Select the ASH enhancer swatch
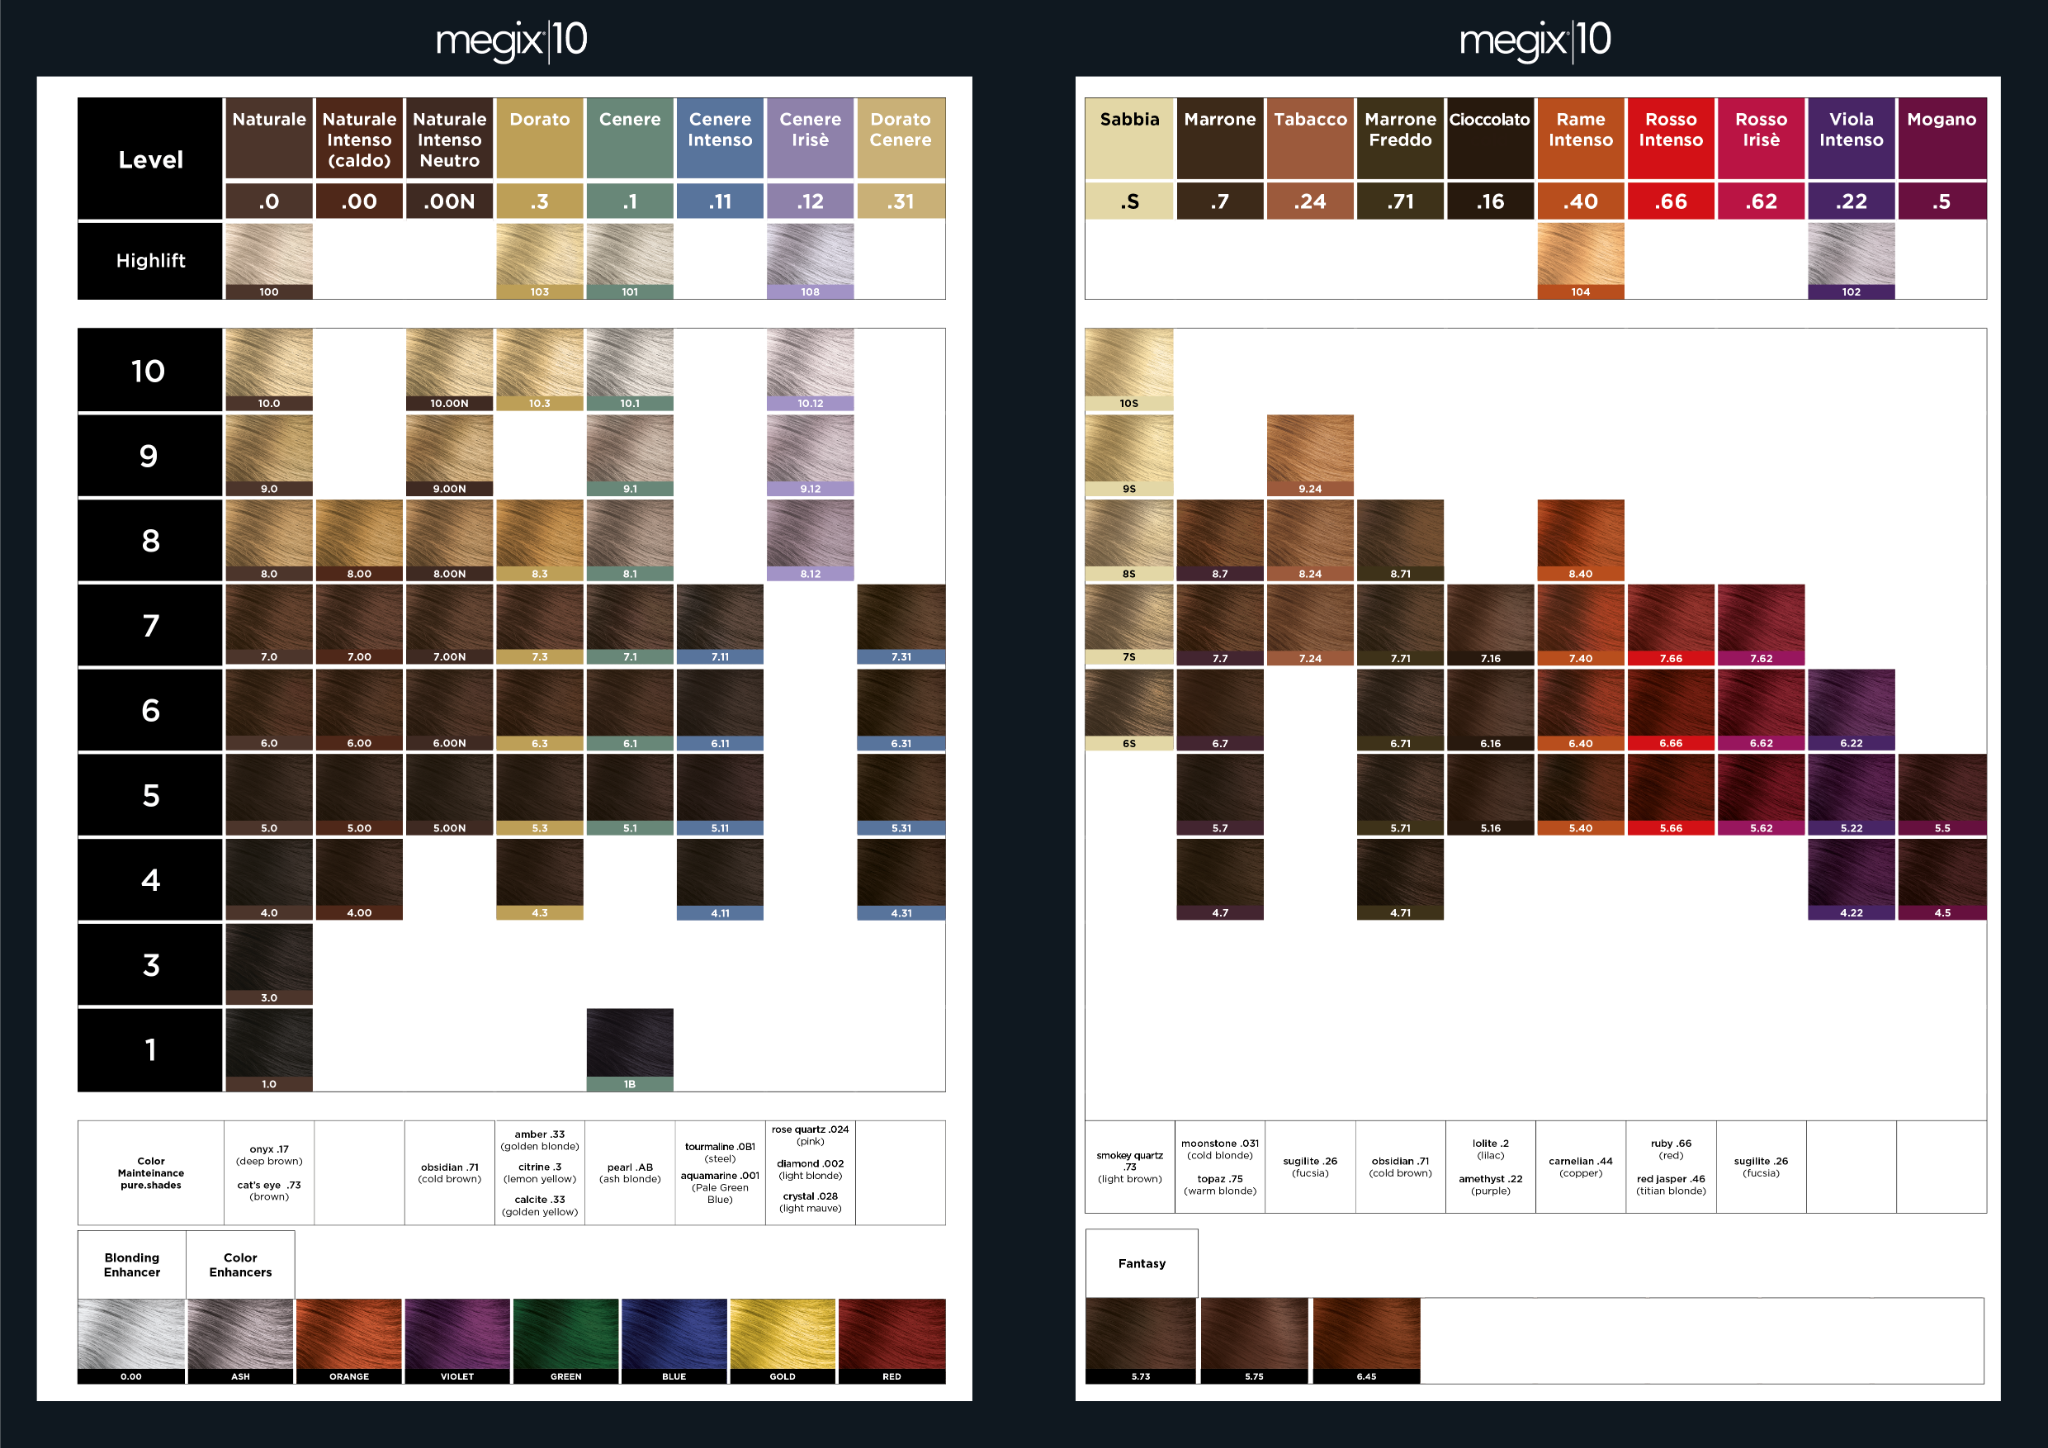Image resolution: width=2048 pixels, height=1448 pixels. pyautogui.click(x=240, y=1341)
